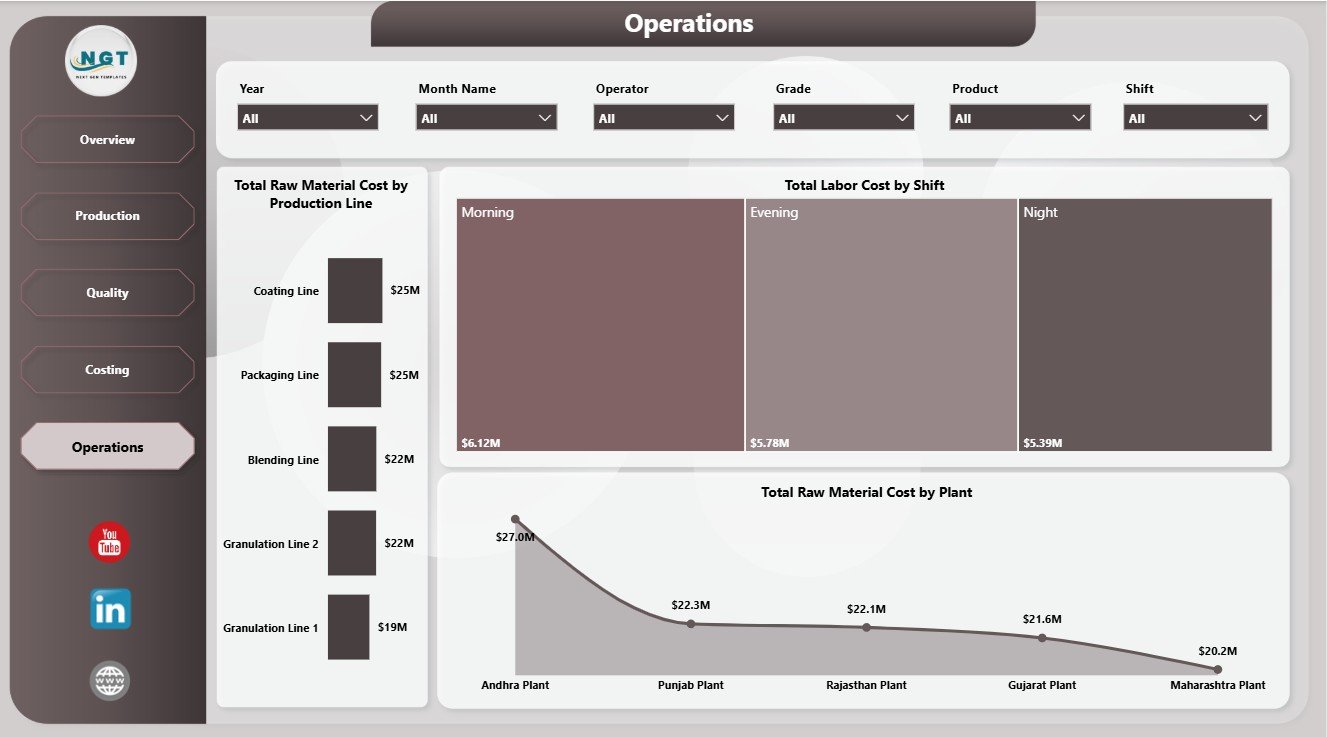Expand the Month Name dropdown filter
Screen dimensions: 1327x737
click(486, 118)
